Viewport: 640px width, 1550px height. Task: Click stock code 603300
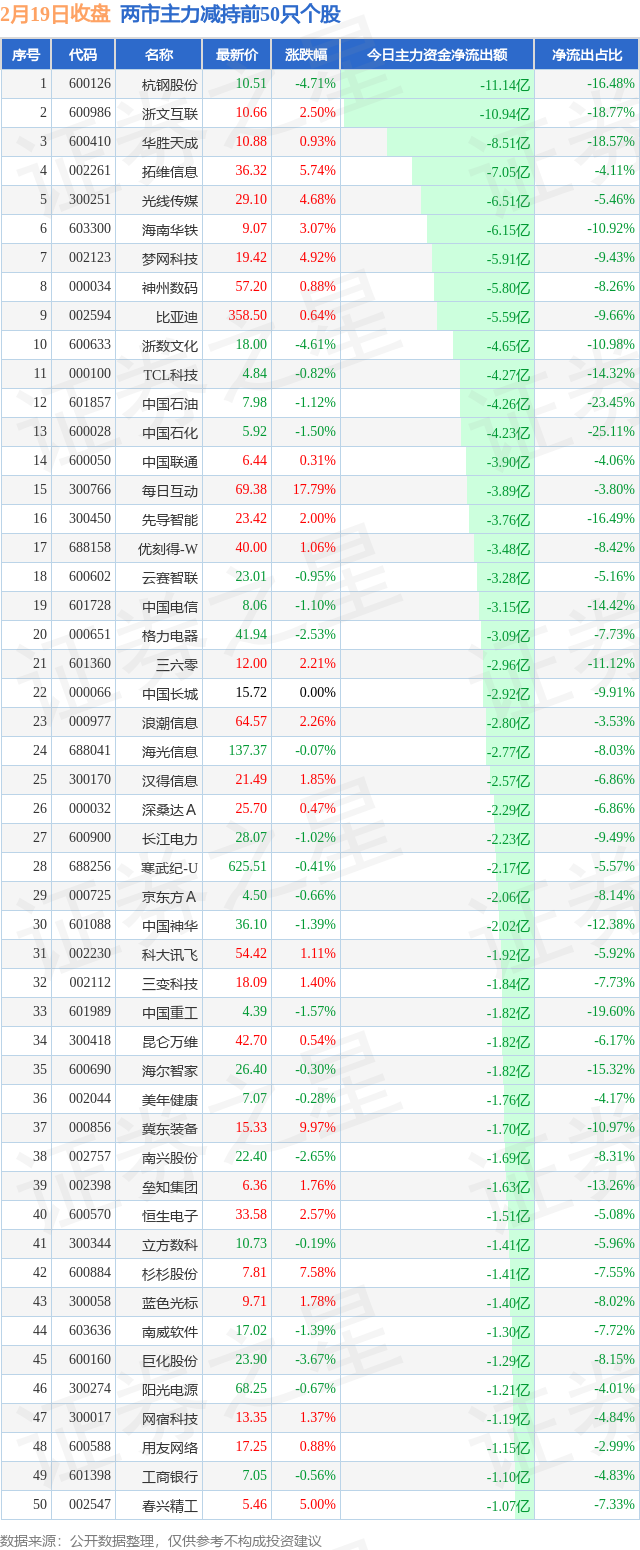(91, 229)
